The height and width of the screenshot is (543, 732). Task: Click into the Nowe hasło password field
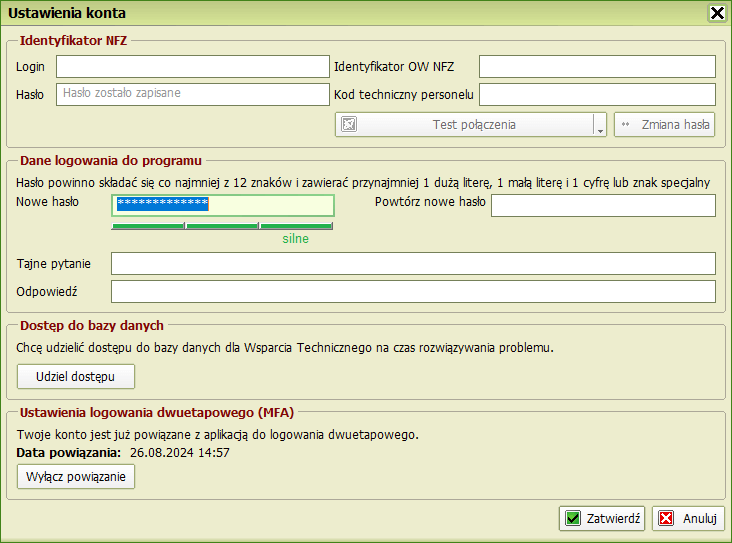pyautogui.click(x=222, y=205)
